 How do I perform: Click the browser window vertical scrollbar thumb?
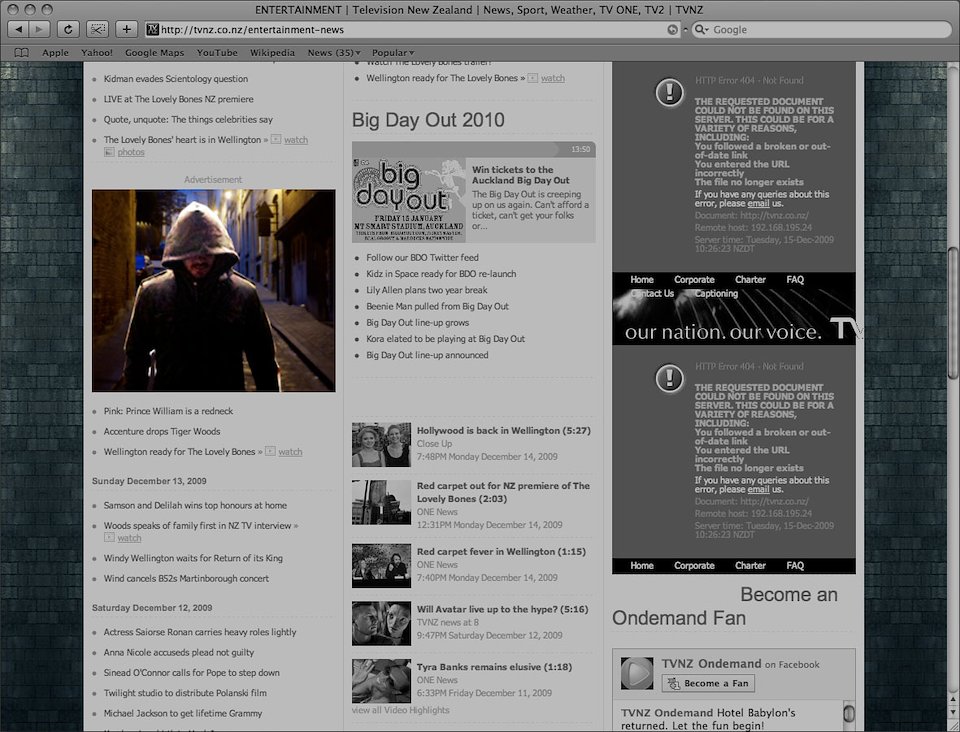coord(953,313)
